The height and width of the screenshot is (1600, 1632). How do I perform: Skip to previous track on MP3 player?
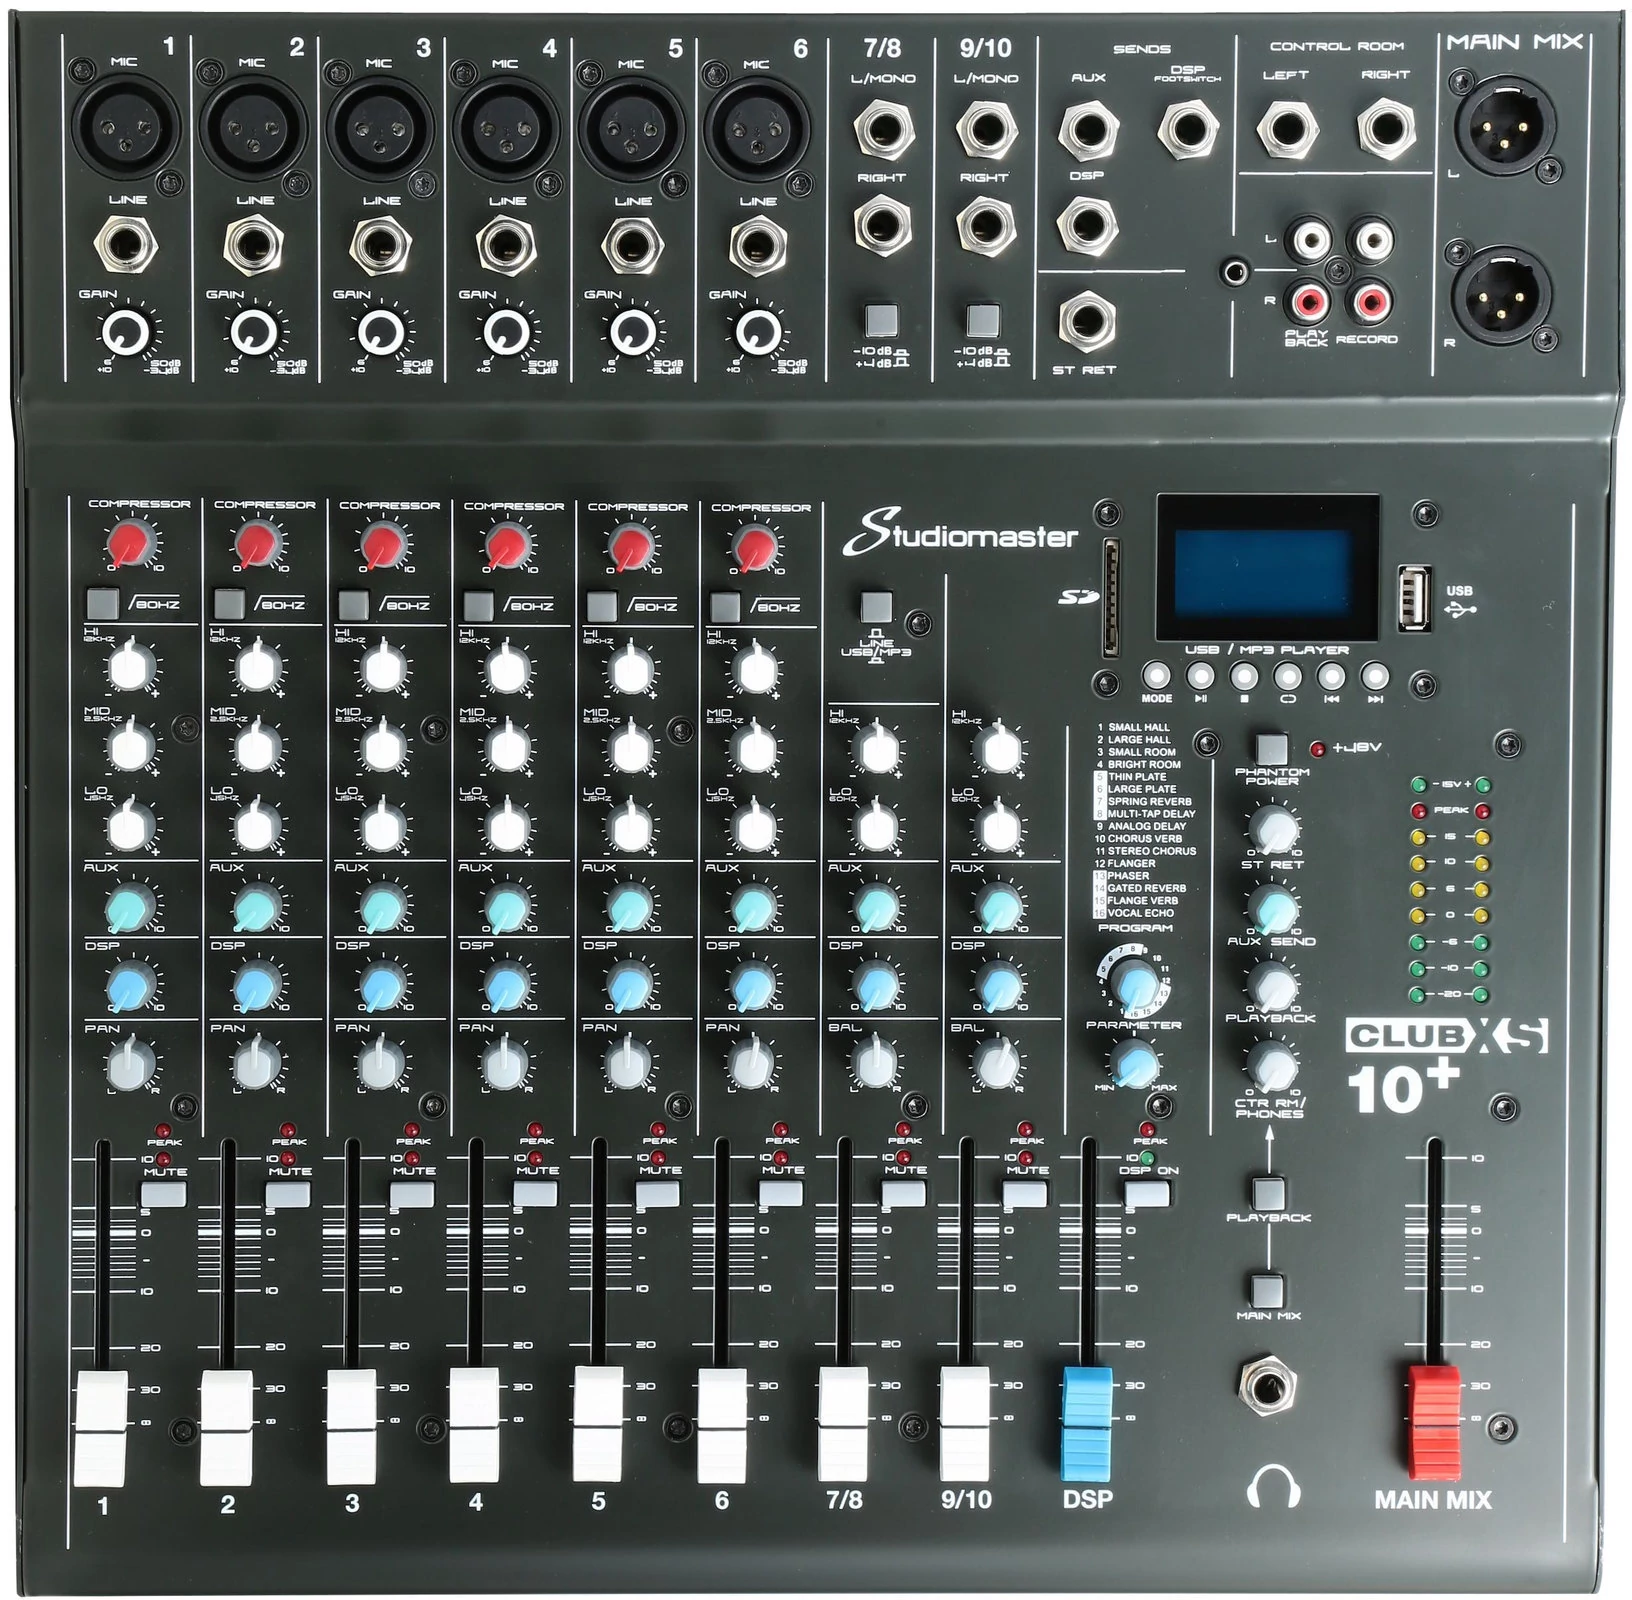point(1331,675)
